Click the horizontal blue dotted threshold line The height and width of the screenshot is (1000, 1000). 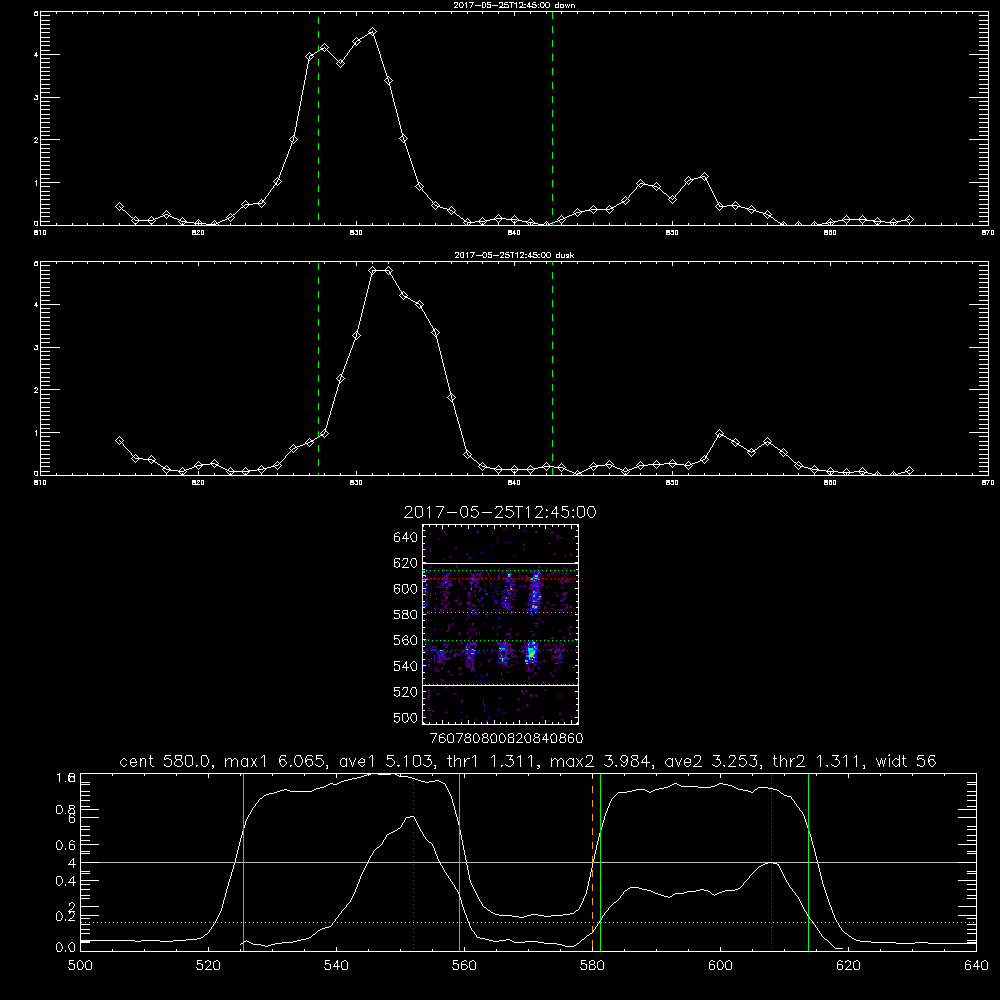coord(528,922)
